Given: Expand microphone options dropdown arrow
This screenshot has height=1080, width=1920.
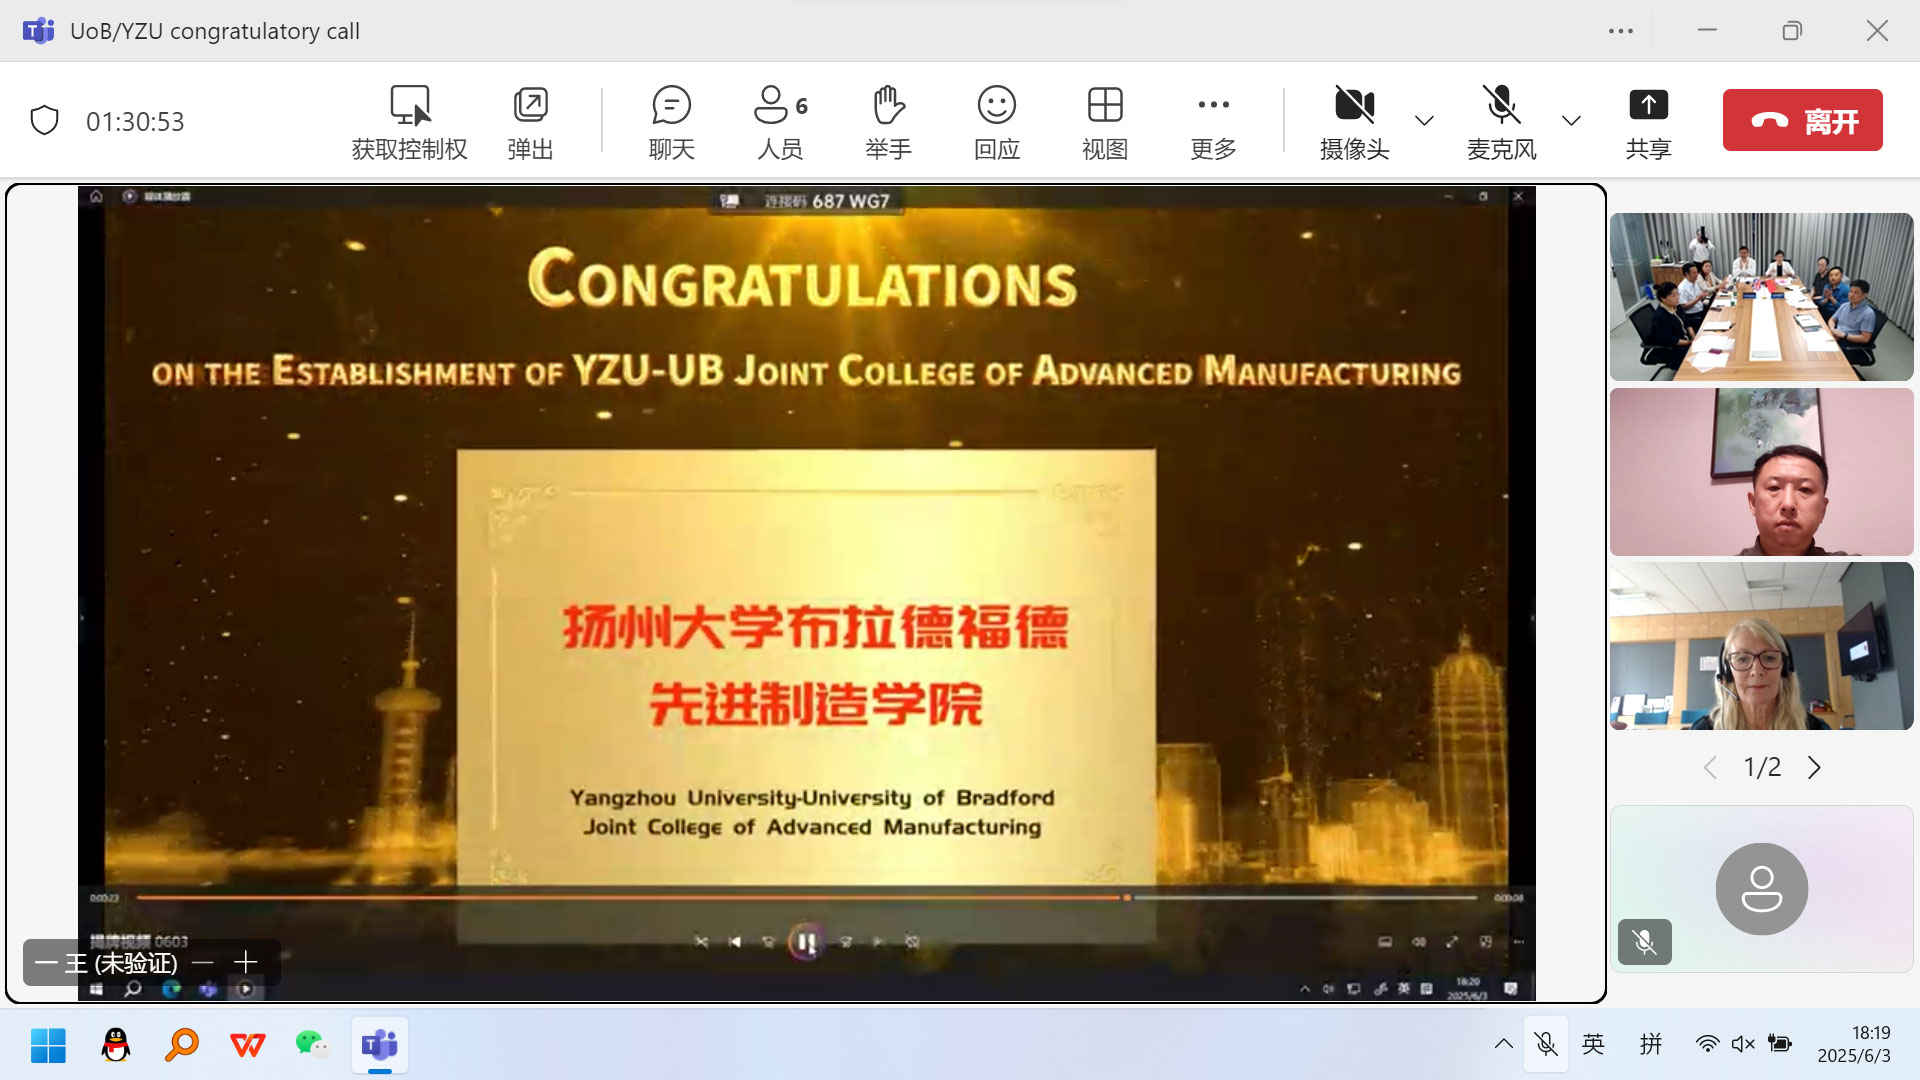Looking at the screenshot, I should (x=1572, y=121).
